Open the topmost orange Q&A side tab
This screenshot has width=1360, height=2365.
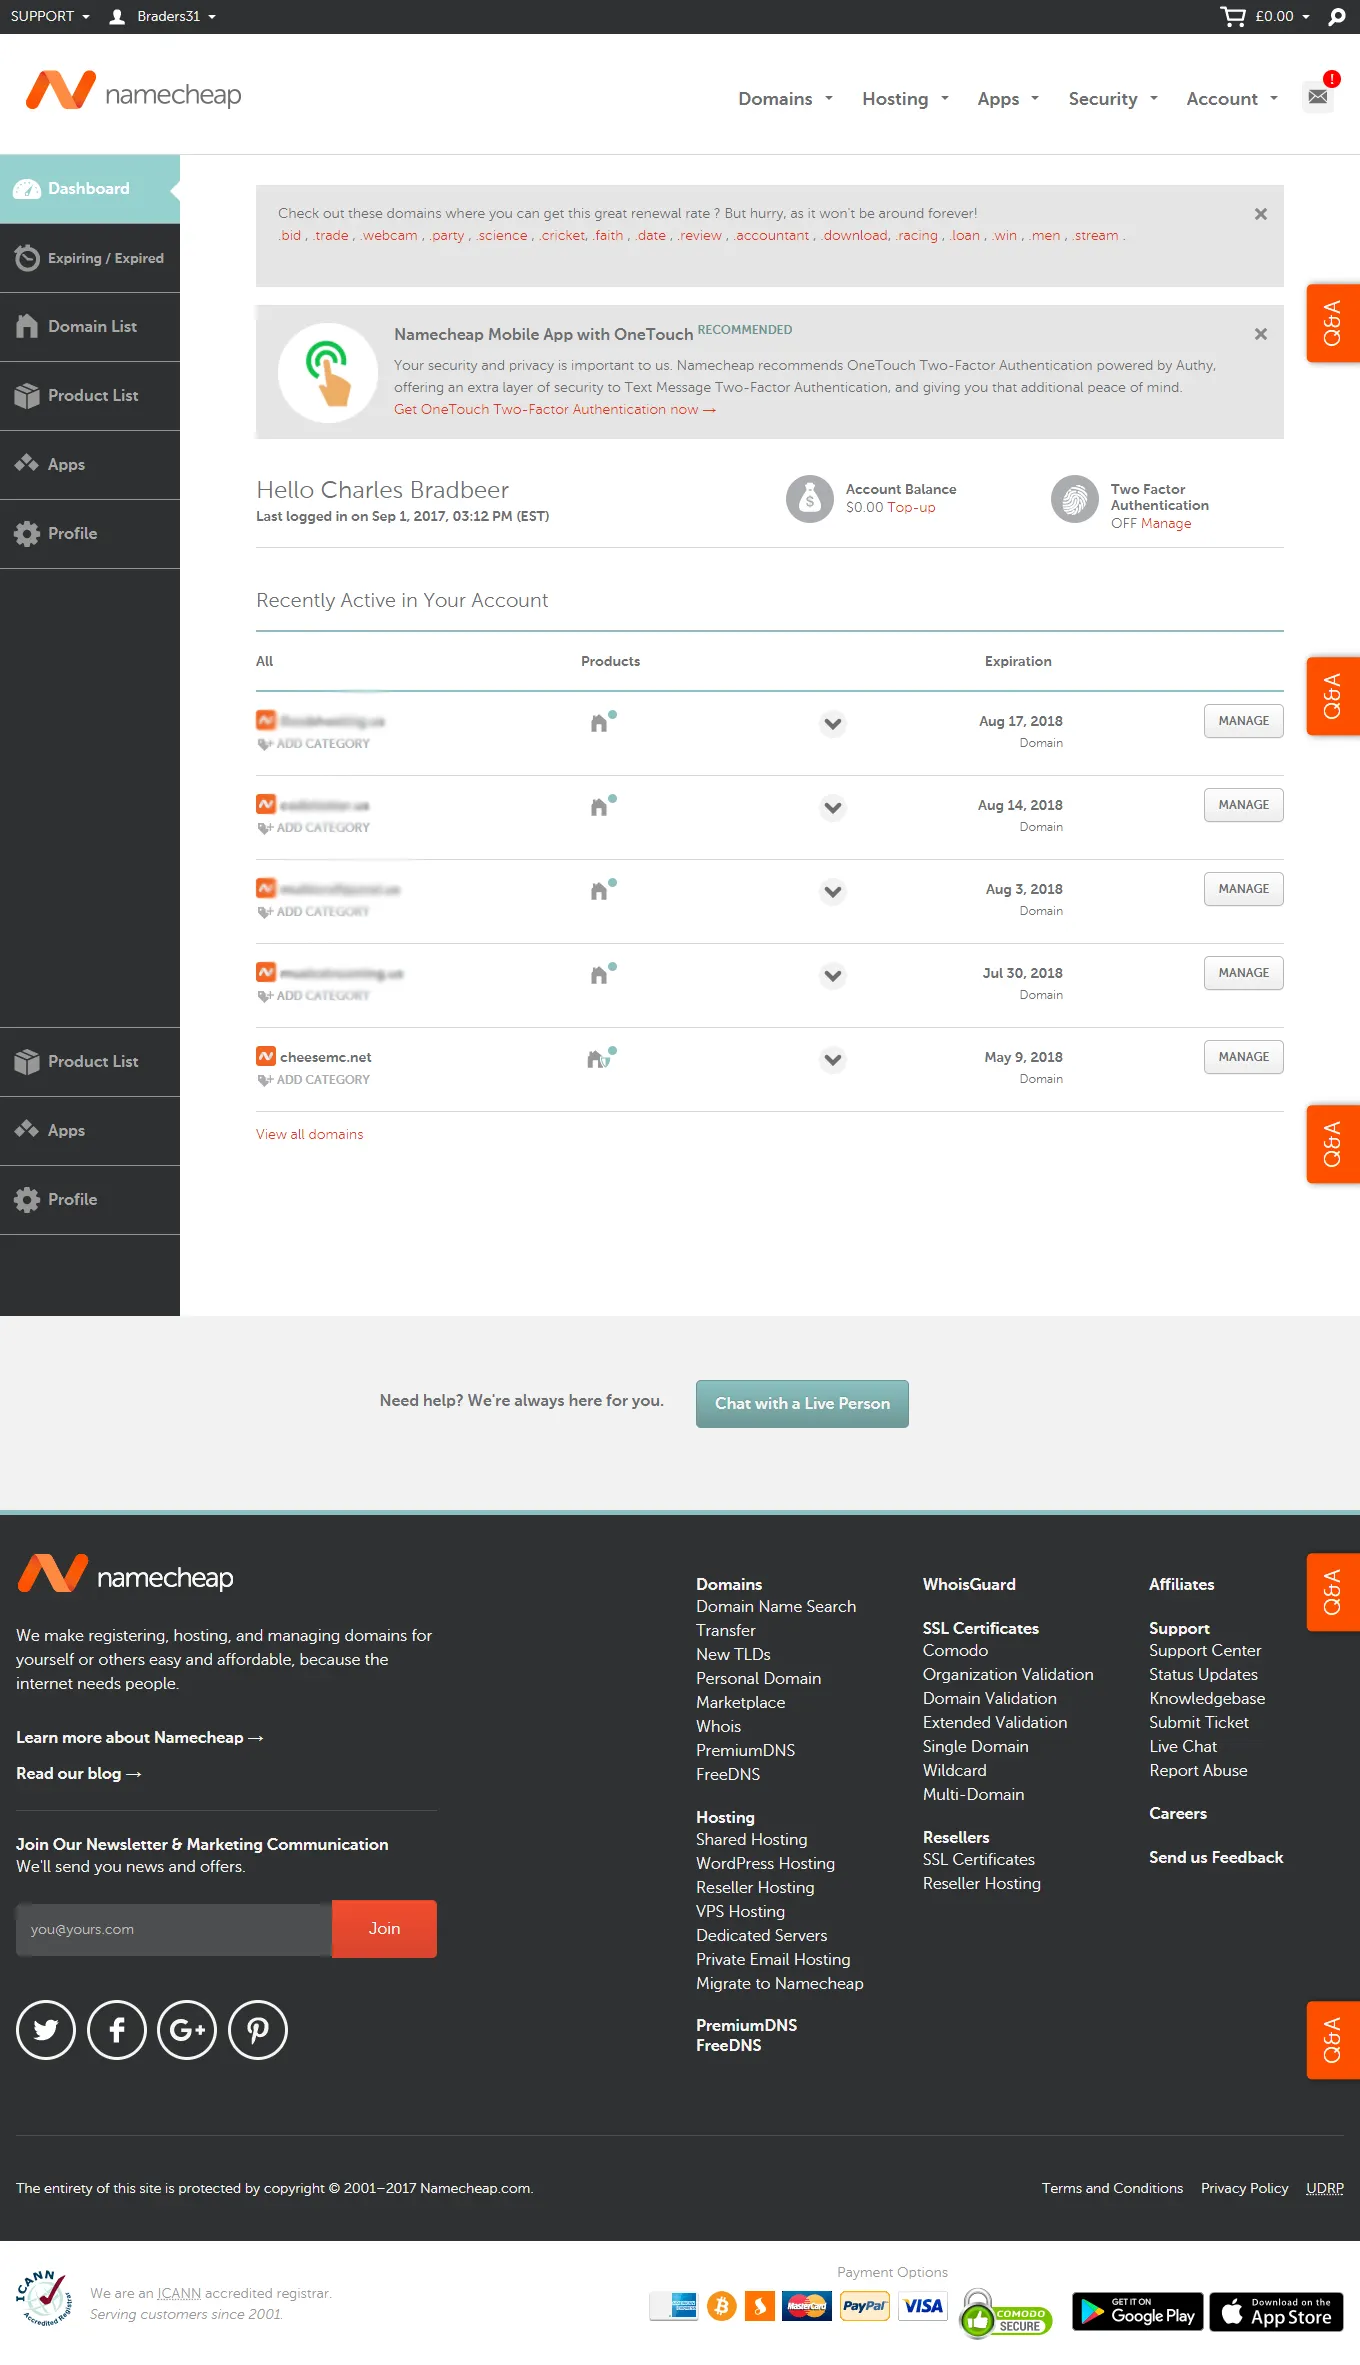click(1333, 323)
